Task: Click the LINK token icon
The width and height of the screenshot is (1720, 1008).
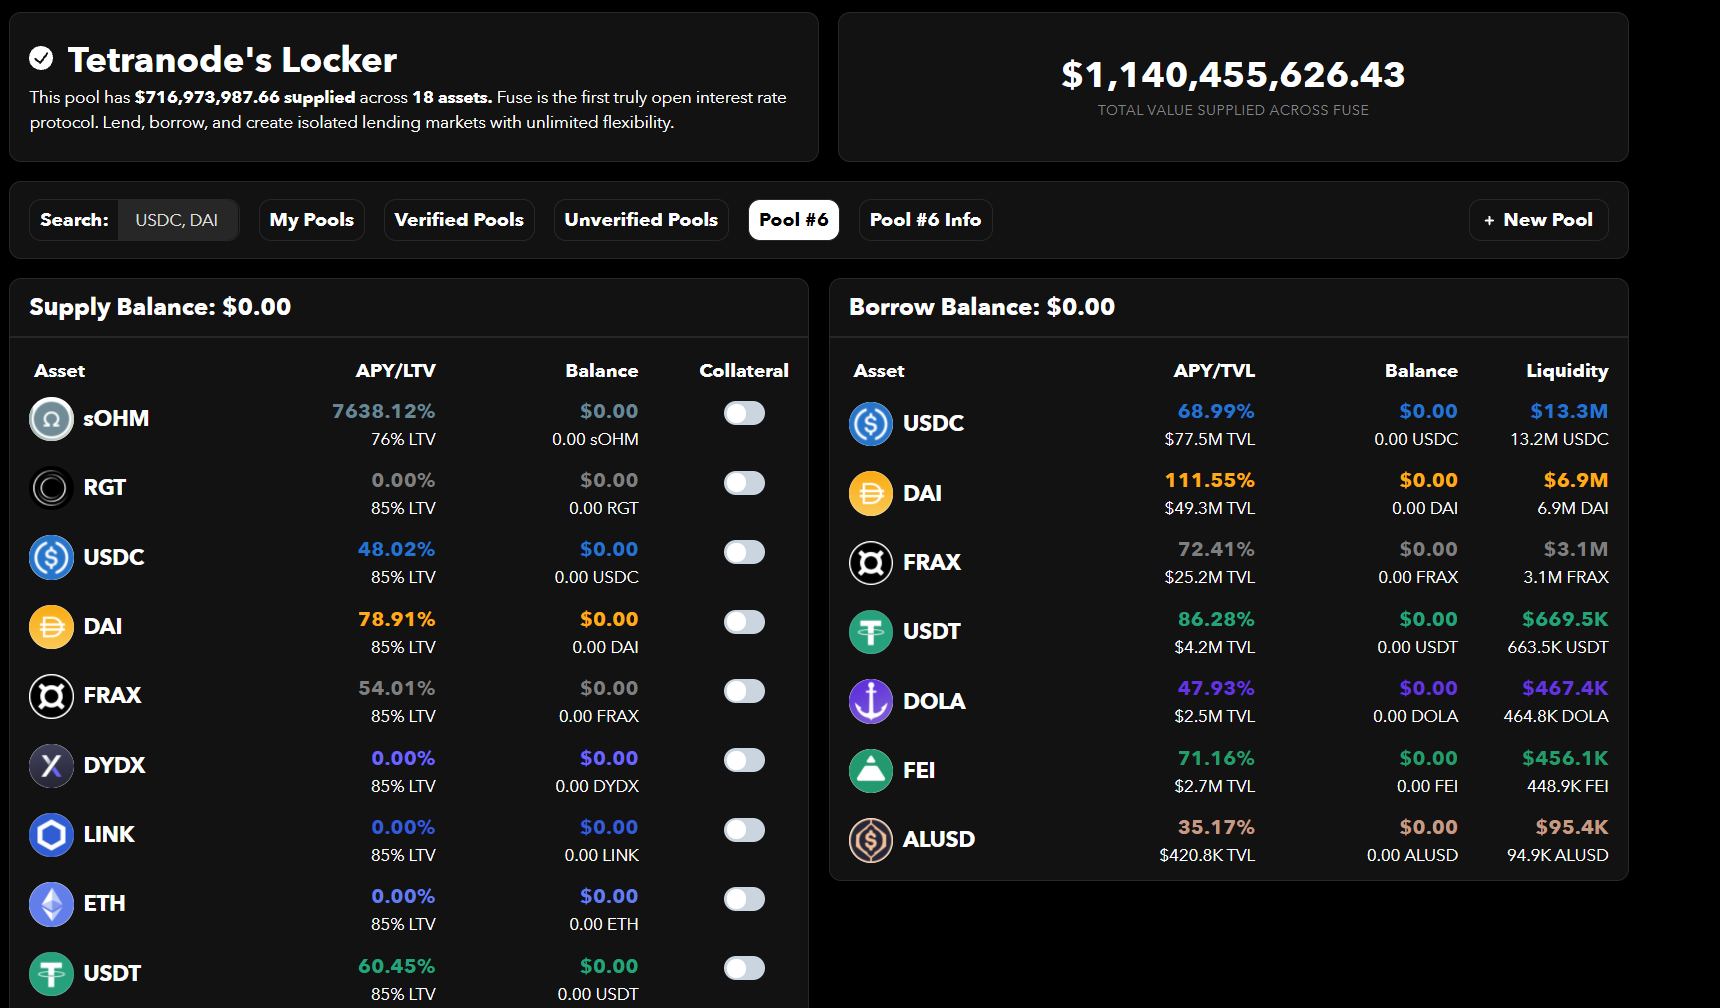Action: 51,835
